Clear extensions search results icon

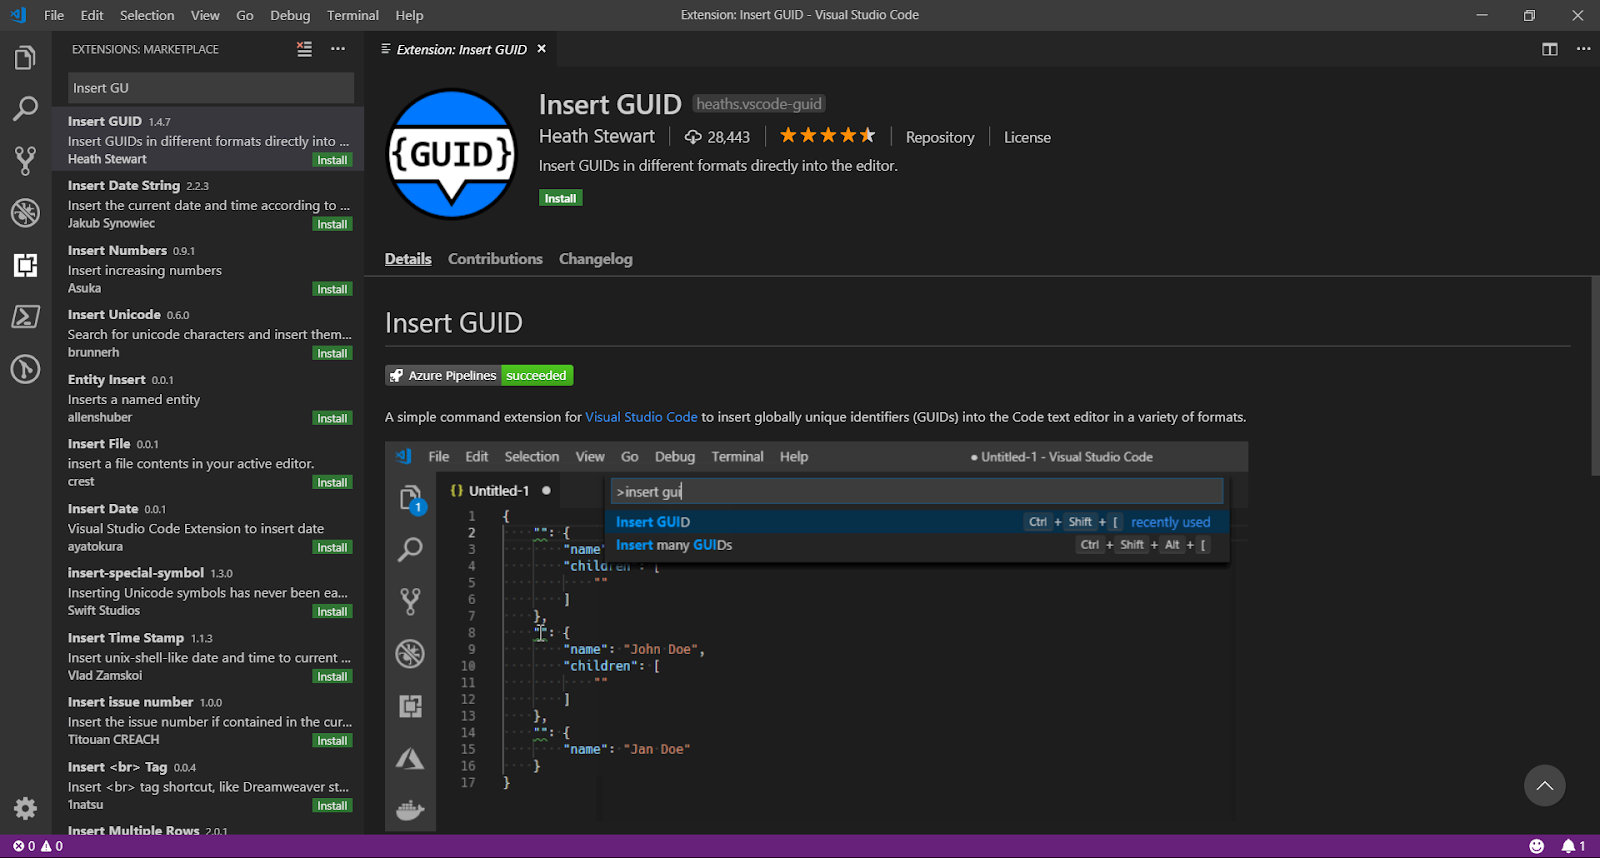coord(304,49)
